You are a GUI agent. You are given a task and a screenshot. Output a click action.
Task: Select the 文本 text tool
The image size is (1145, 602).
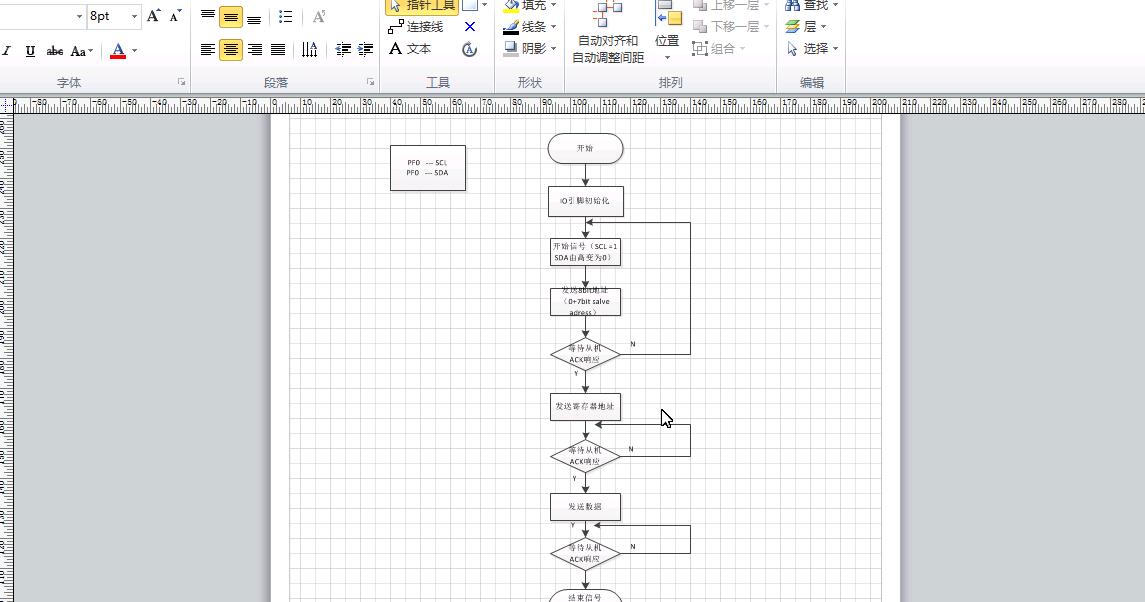[x=410, y=49]
